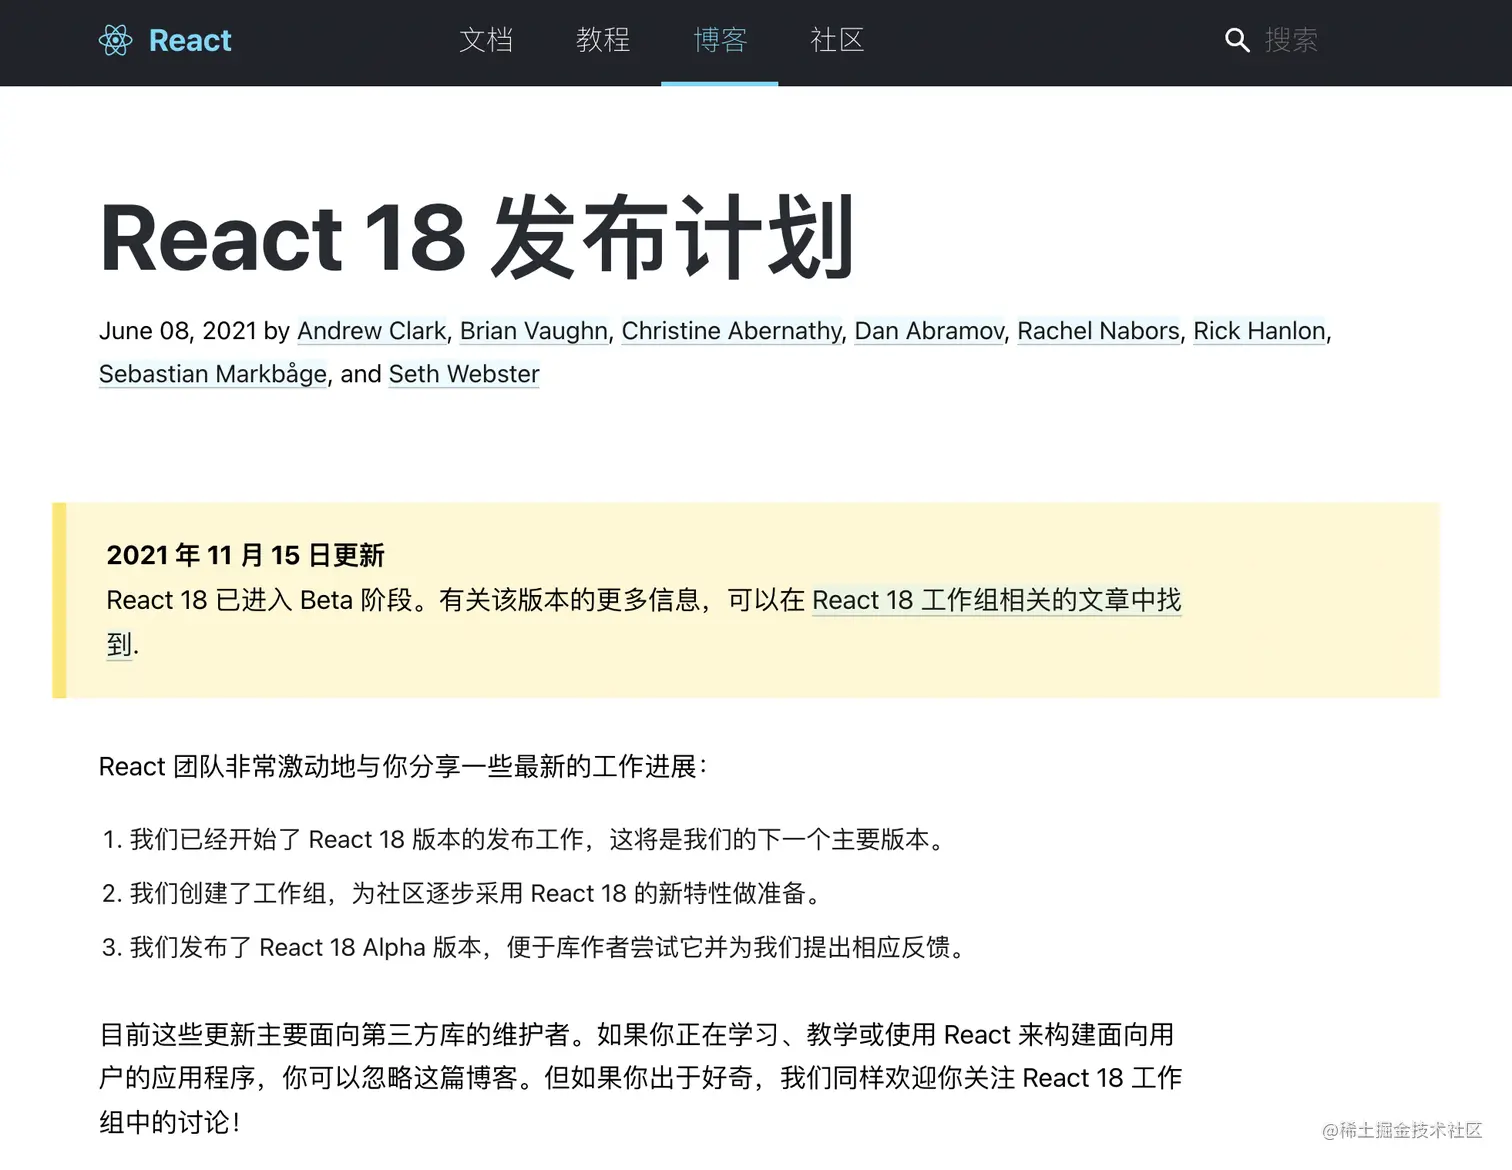Click the React 18 发布计划 heading
This screenshot has height=1170, width=1512.
[x=477, y=237]
